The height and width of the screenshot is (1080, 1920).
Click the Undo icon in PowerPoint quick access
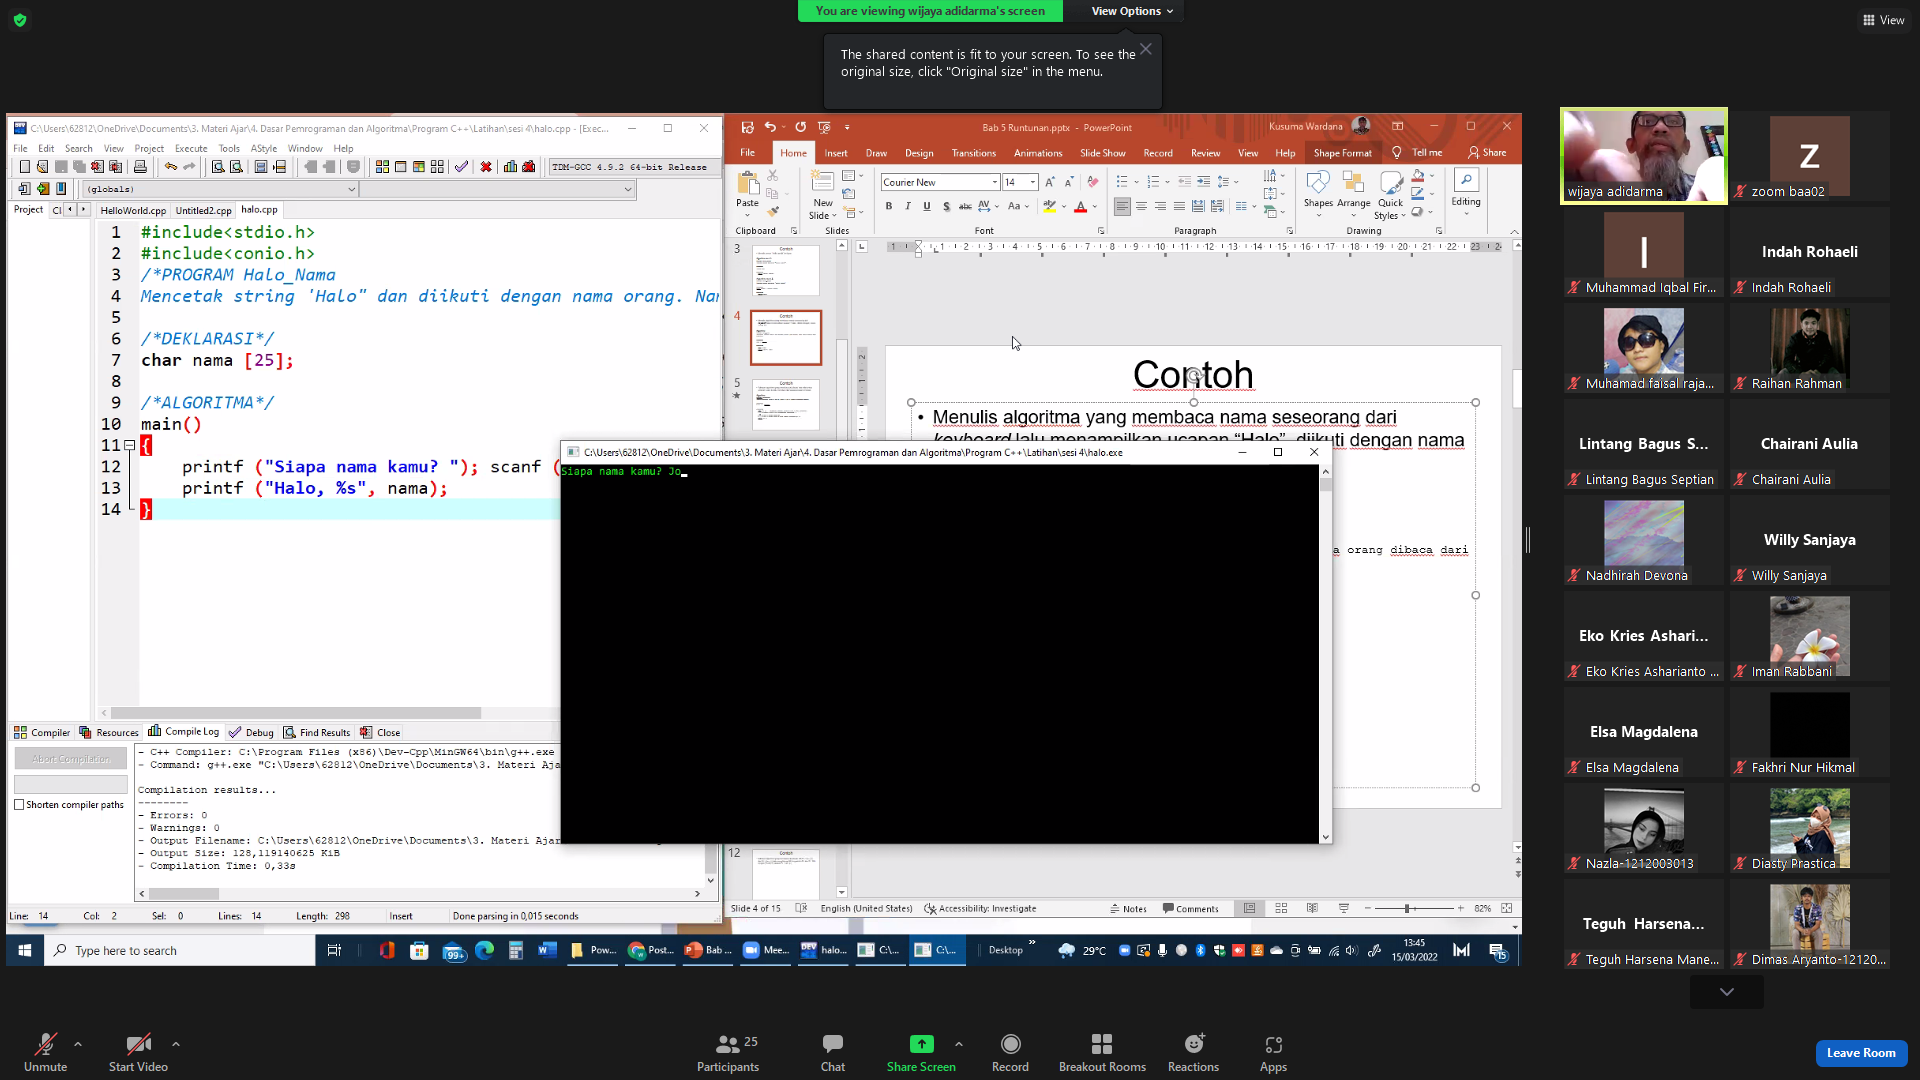[770, 127]
